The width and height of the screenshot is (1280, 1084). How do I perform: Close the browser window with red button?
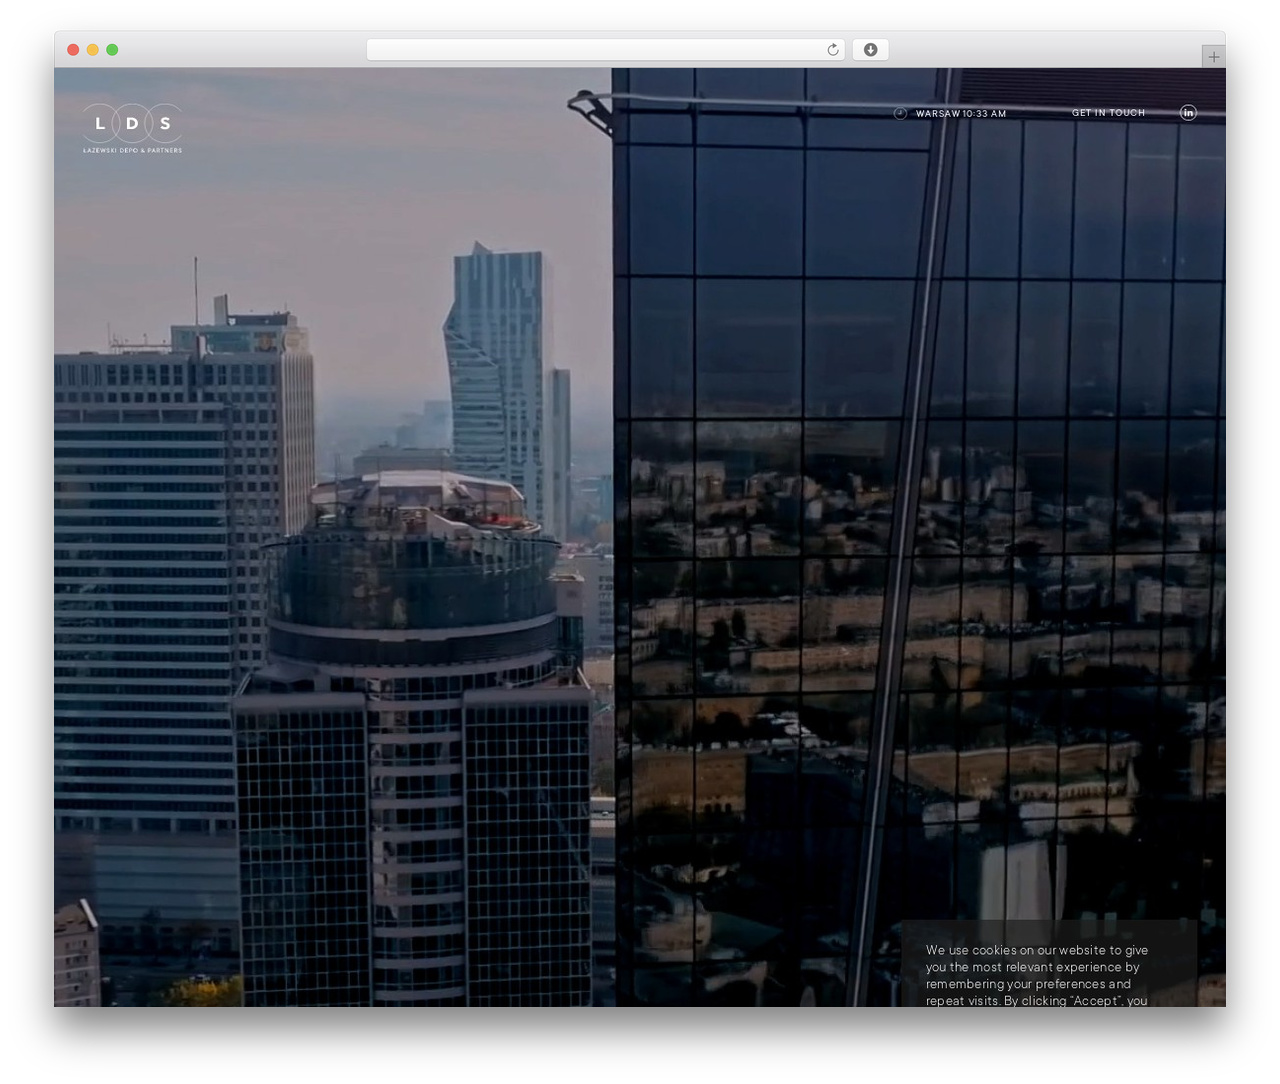73,50
